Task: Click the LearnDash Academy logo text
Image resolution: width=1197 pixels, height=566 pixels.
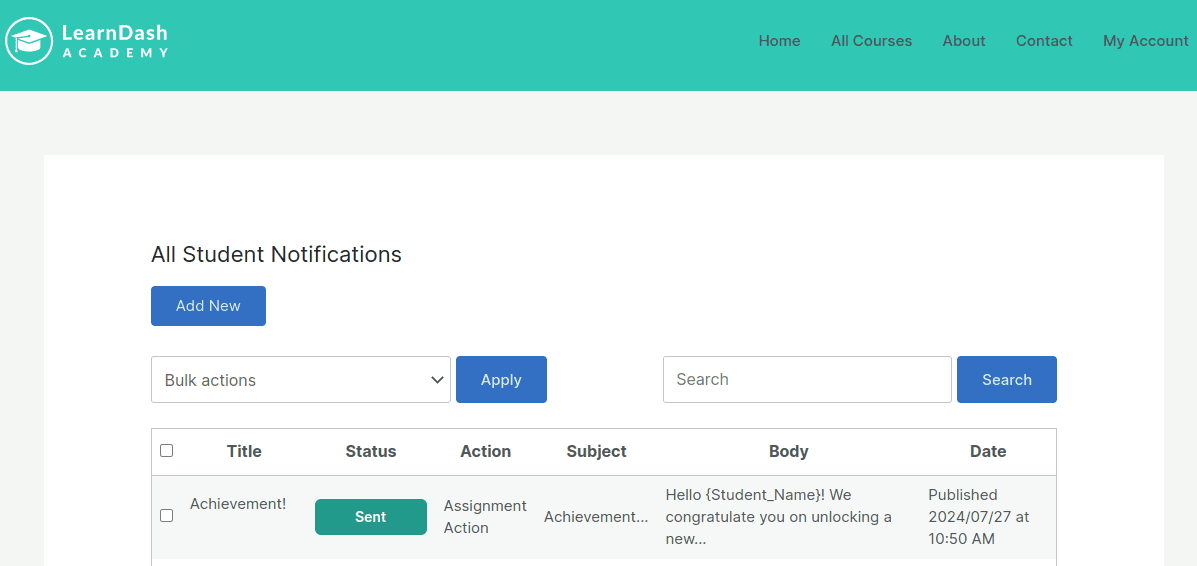Action: [115, 41]
